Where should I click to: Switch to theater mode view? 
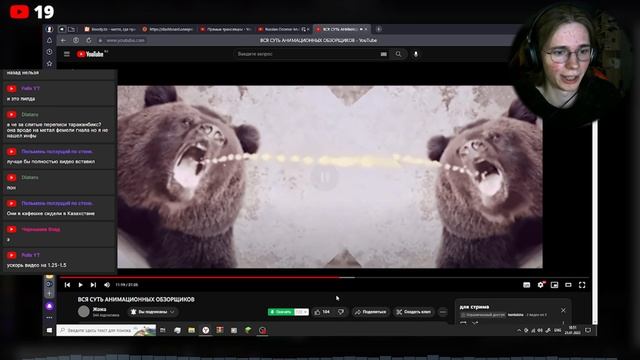coord(568,285)
